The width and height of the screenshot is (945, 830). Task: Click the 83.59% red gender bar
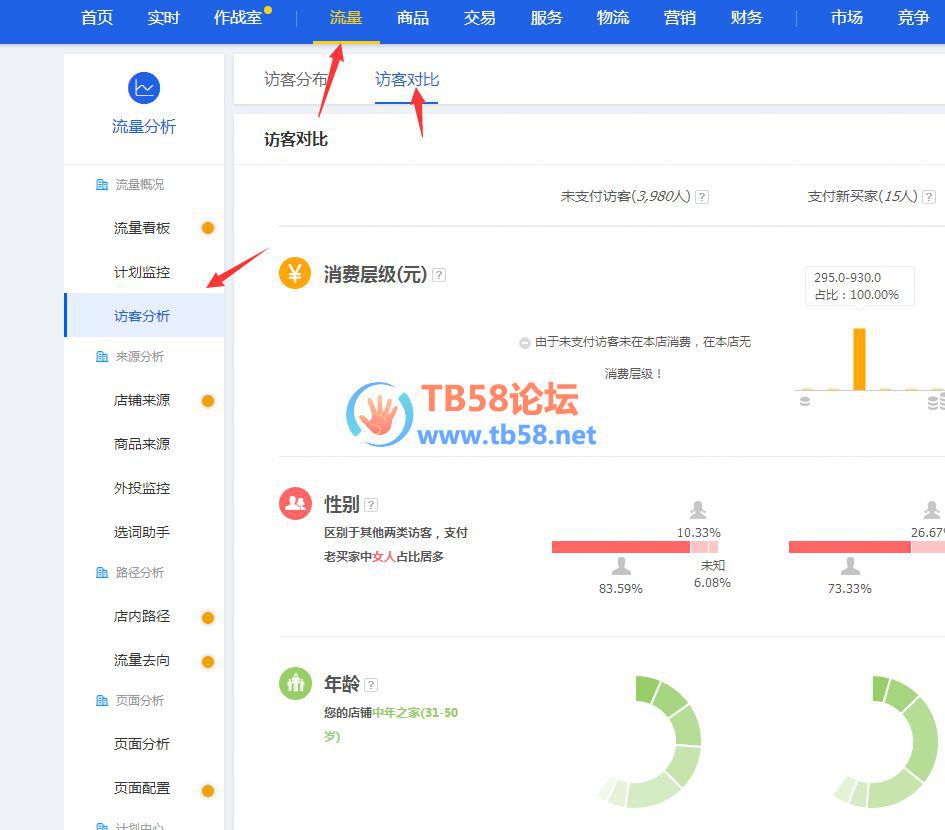(620, 547)
